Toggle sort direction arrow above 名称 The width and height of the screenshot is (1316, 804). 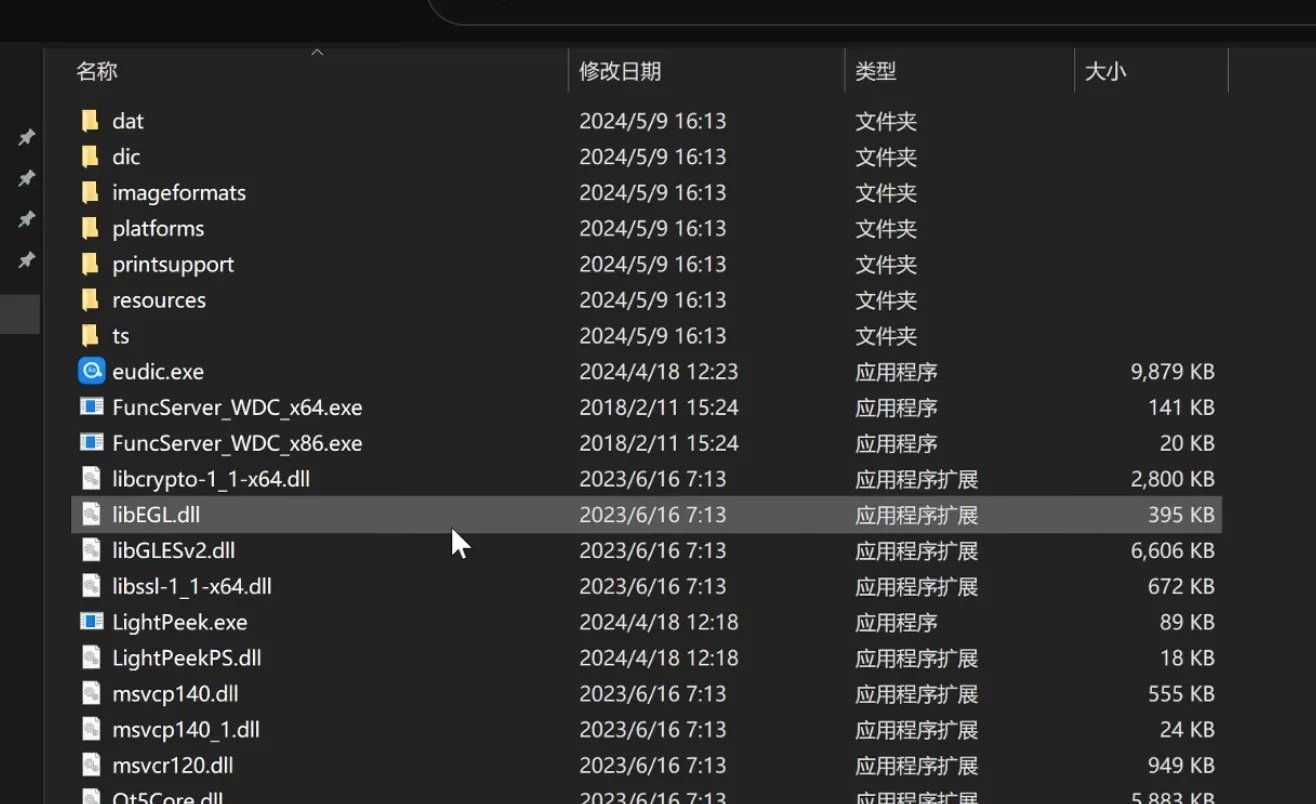pyautogui.click(x=317, y=52)
